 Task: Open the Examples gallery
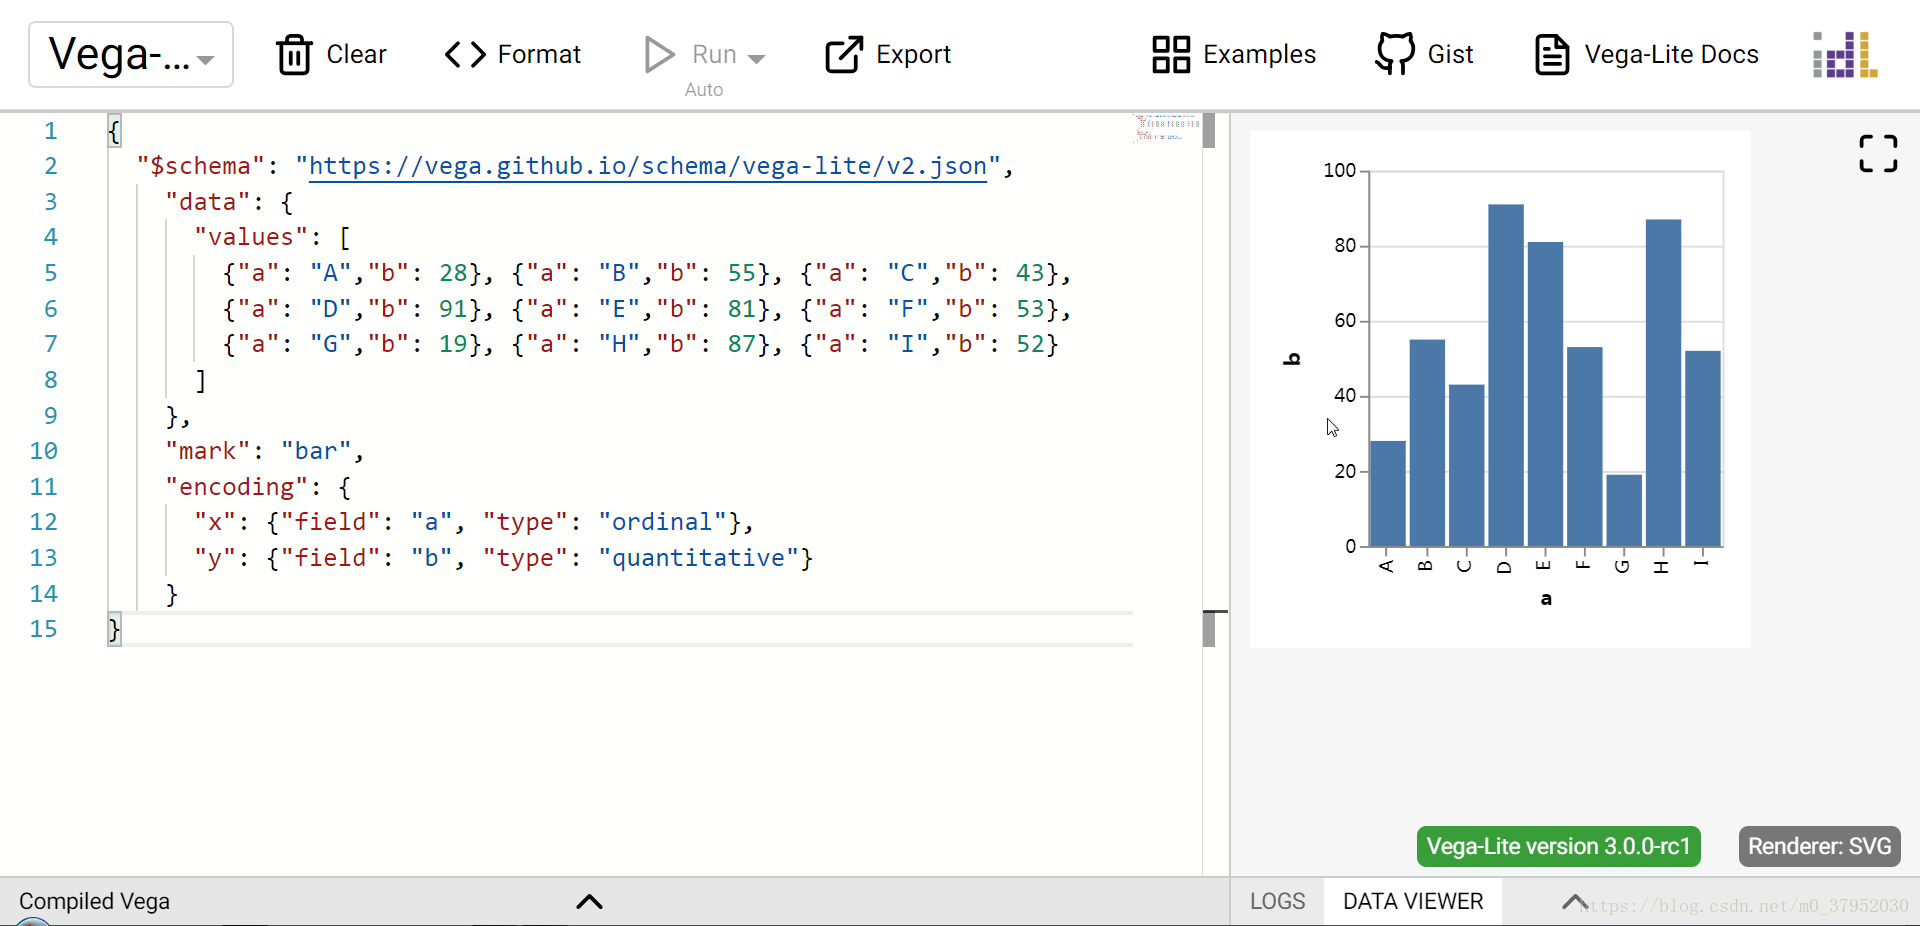[x=1259, y=54]
